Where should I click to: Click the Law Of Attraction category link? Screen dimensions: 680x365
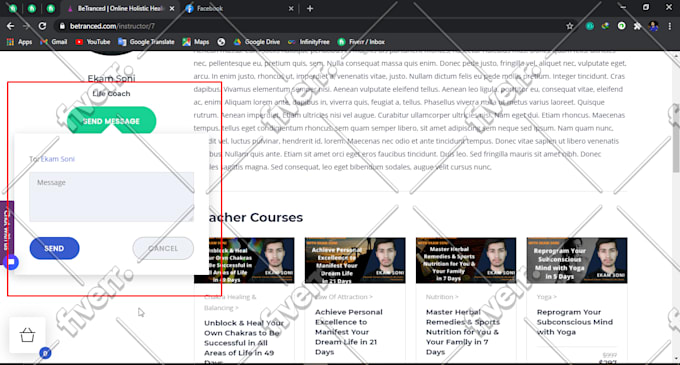coord(343,297)
